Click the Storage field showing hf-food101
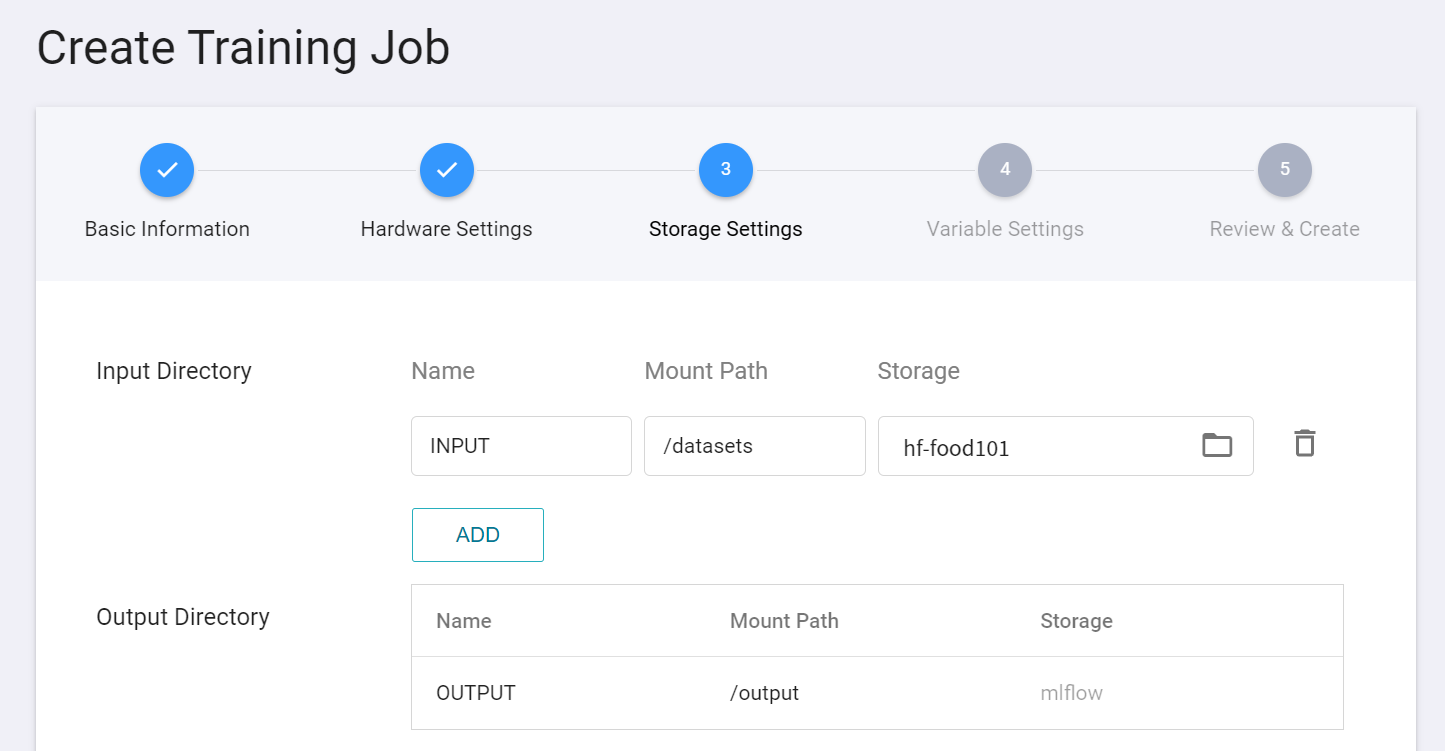 click(1030, 447)
